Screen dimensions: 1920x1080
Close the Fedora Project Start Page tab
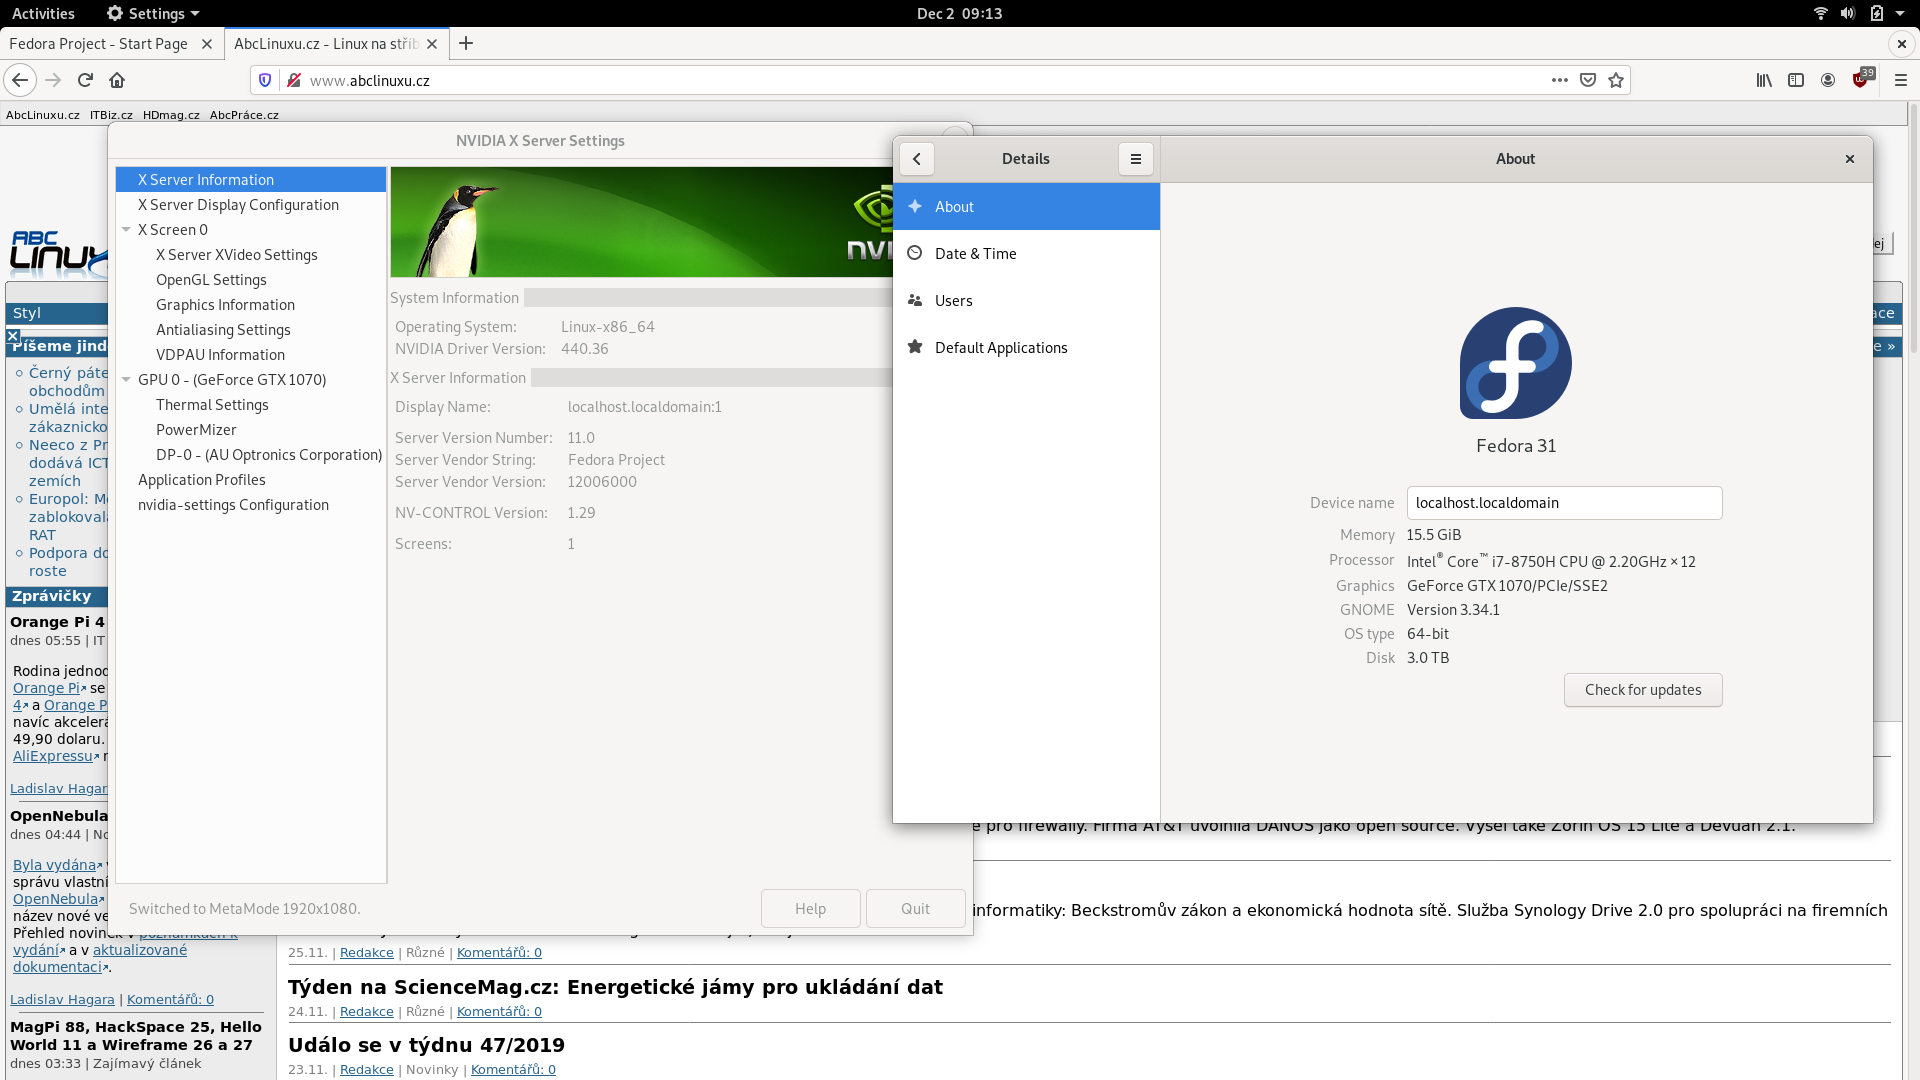tap(207, 44)
